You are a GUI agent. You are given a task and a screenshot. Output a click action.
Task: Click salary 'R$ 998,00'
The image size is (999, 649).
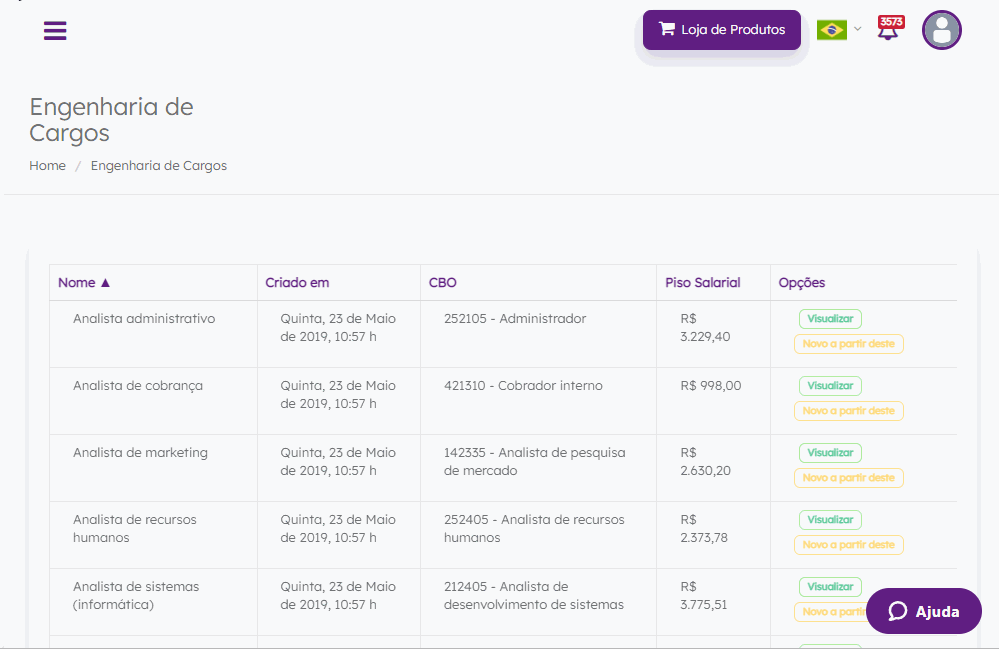[x=711, y=386]
